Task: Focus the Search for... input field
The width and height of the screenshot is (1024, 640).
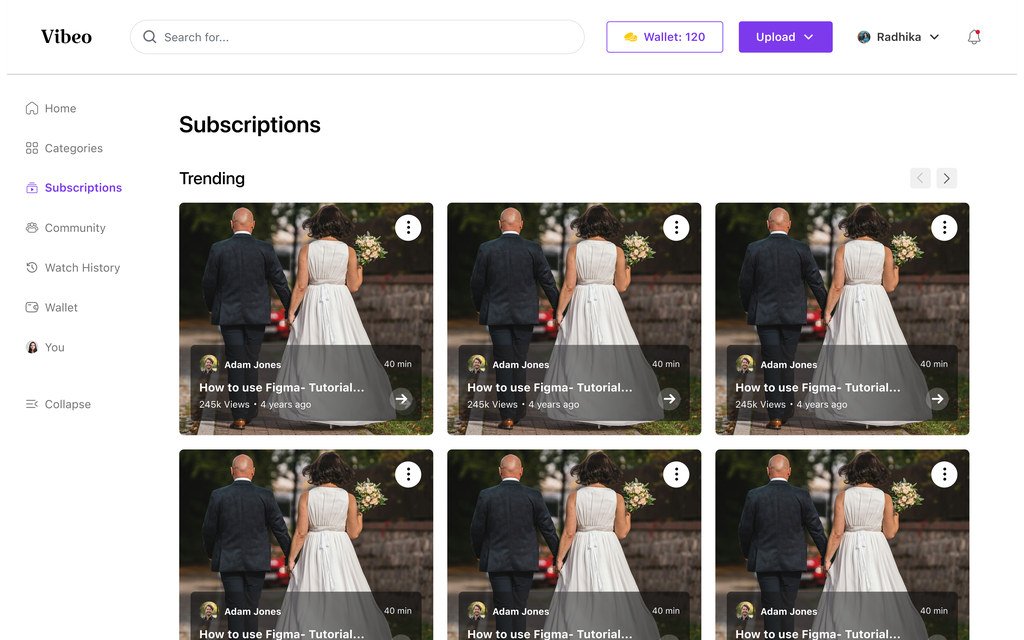Action: pos(357,37)
